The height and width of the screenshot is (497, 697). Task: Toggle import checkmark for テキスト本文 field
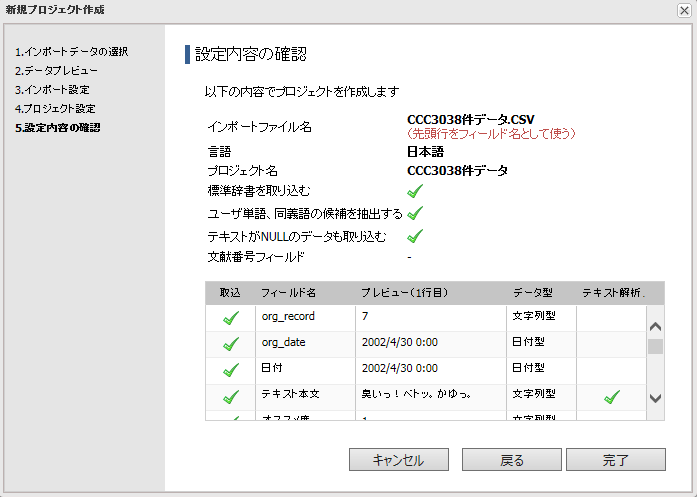[231, 397]
